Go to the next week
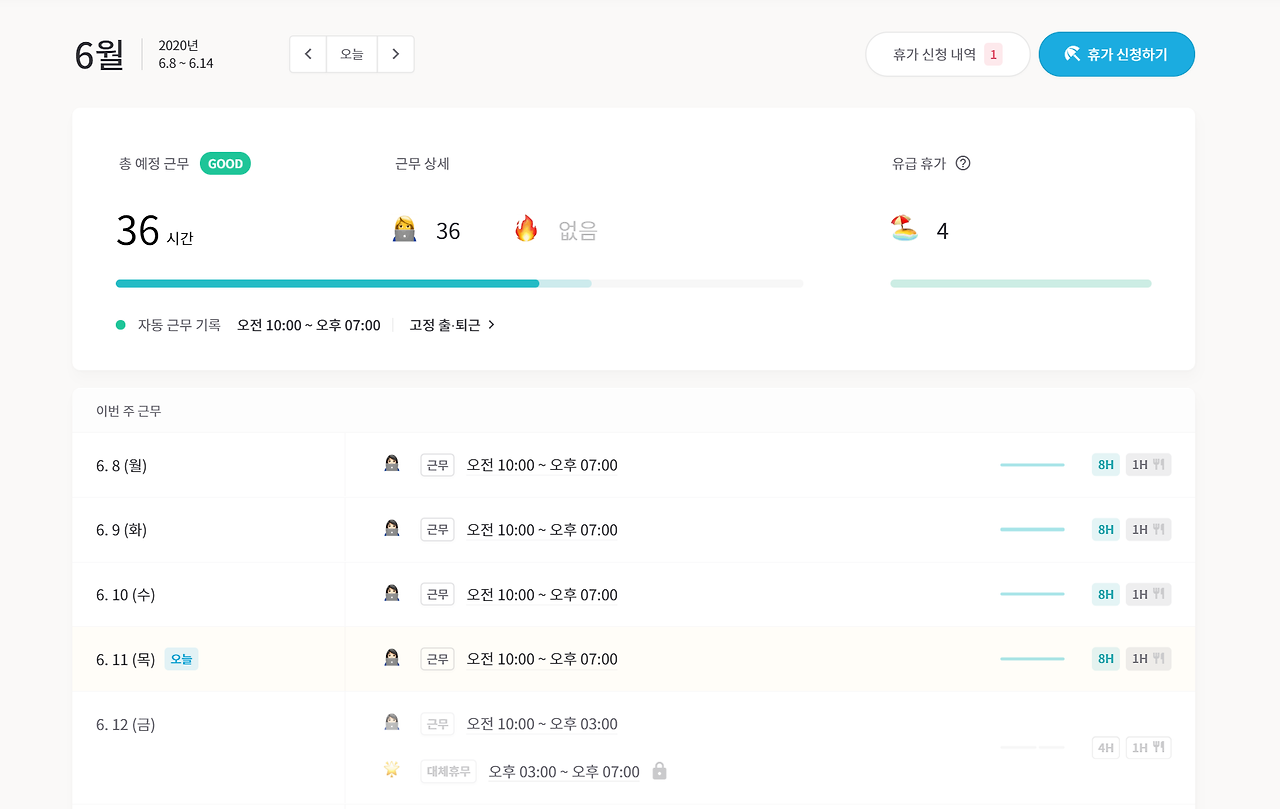The height and width of the screenshot is (809, 1280). point(396,54)
